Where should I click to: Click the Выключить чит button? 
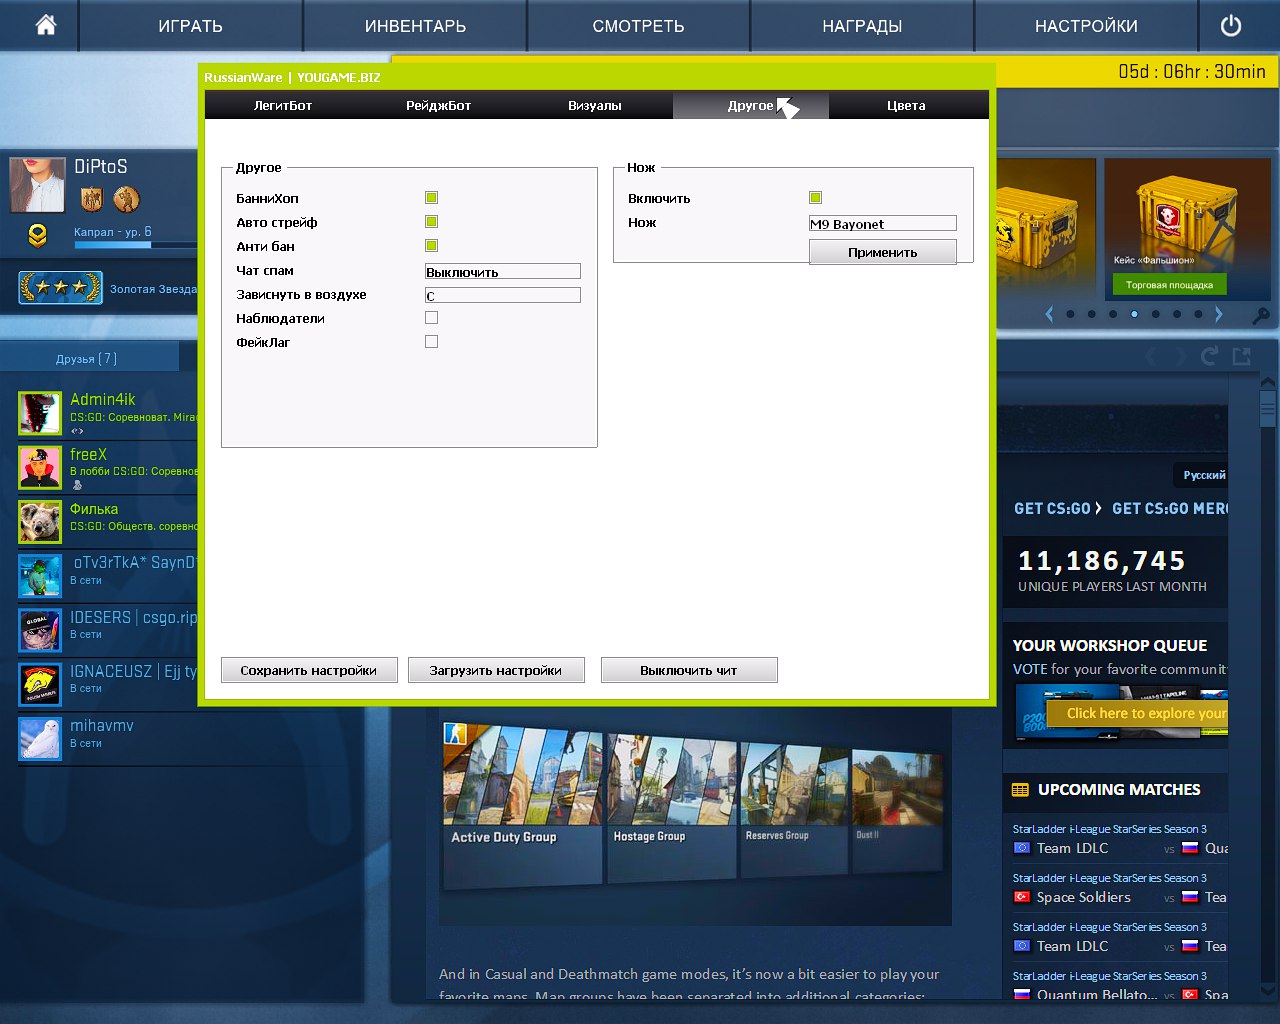click(x=689, y=670)
